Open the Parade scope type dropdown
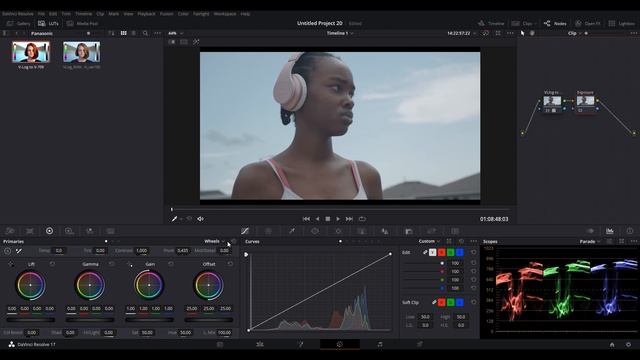The image size is (640, 360). pos(590,242)
